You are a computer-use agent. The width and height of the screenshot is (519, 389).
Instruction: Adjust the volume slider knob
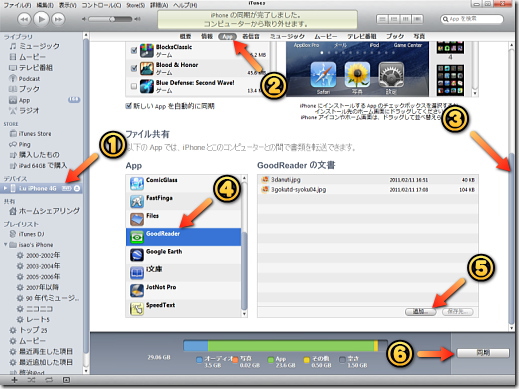[x=113, y=19]
